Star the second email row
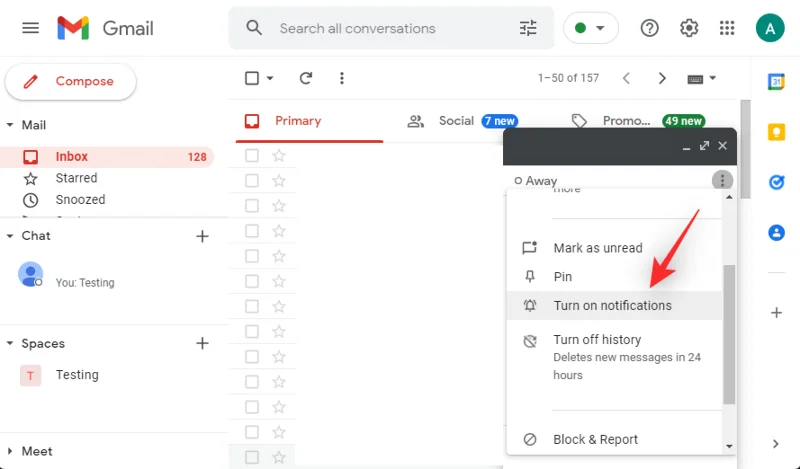The height and width of the screenshot is (469, 800). pos(279,181)
